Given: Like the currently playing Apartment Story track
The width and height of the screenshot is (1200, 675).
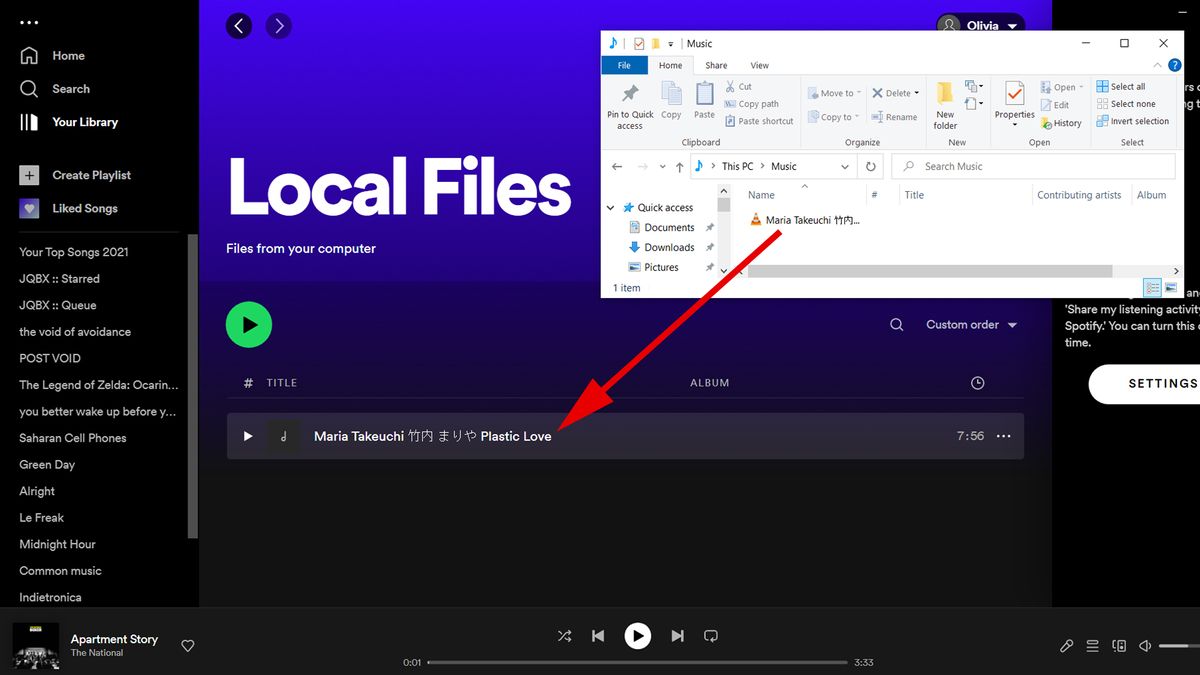Looking at the screenshot, I should pos(187,645).
